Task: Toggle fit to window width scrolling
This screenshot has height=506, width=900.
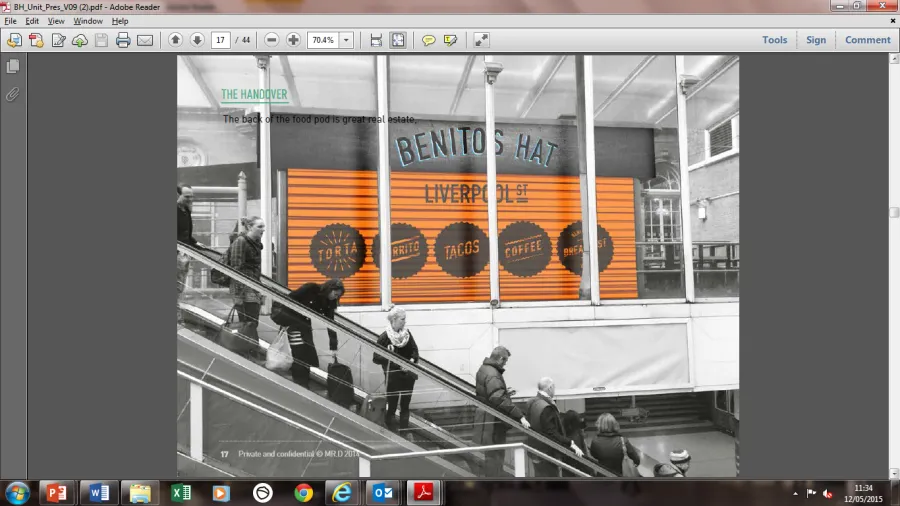Action: click(376, 40)
